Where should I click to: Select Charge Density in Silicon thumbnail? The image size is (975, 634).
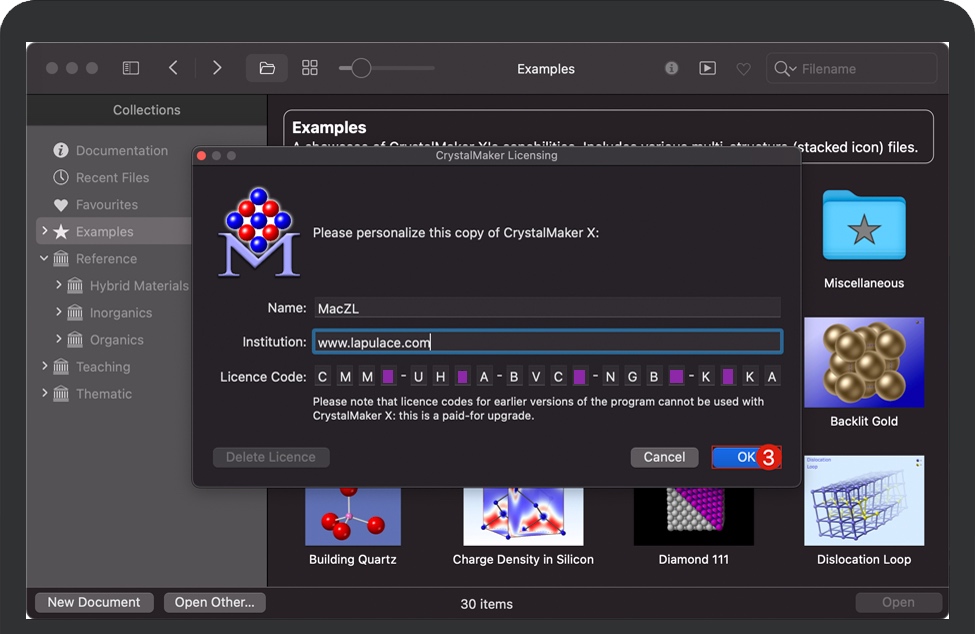[x=523, y=516]
